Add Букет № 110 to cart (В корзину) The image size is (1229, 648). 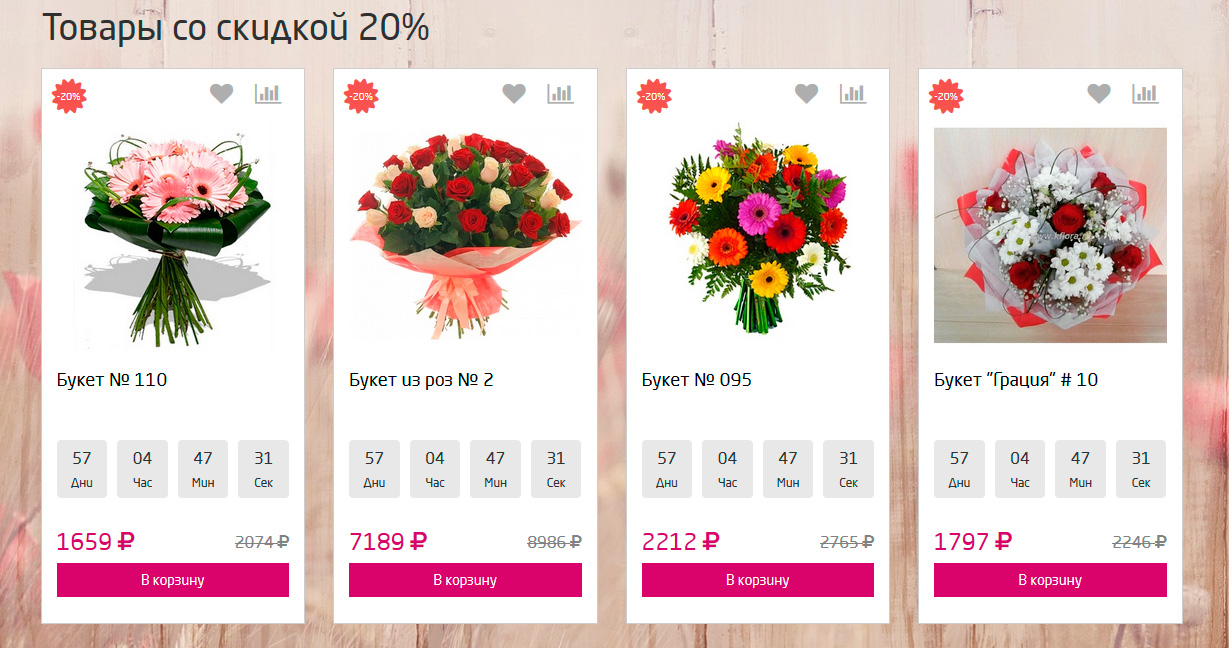click(173, 580)
